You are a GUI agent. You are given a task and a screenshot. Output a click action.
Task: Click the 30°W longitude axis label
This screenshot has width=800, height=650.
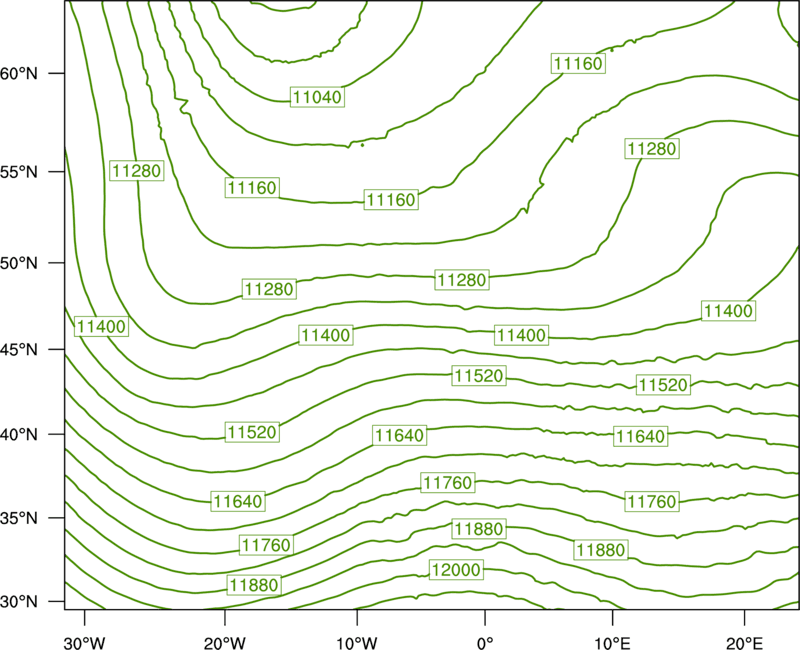click(84, 643)
